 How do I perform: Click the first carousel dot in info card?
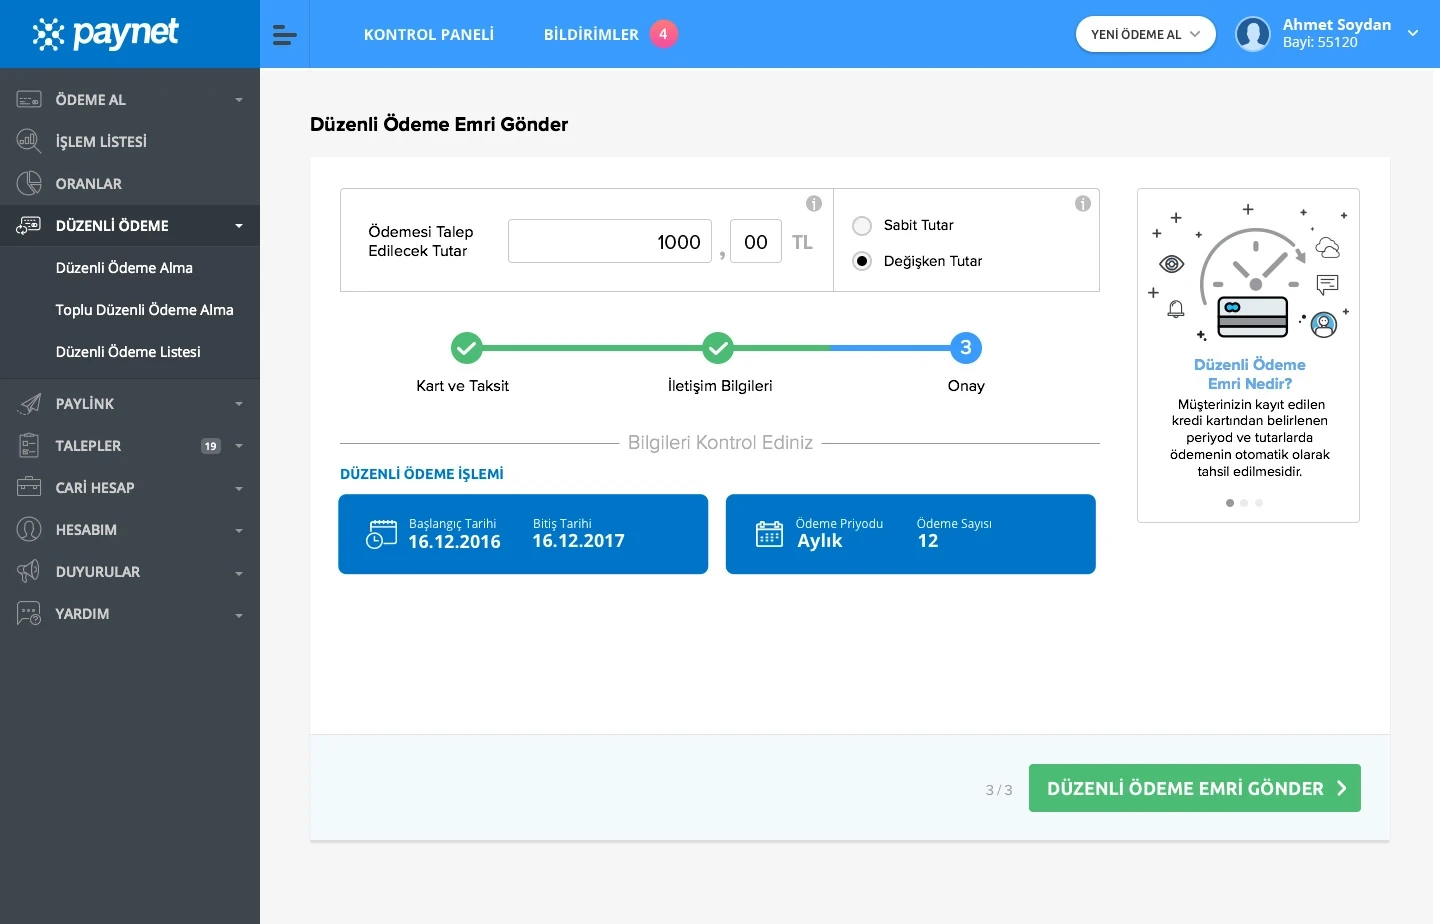(1230, 503)
